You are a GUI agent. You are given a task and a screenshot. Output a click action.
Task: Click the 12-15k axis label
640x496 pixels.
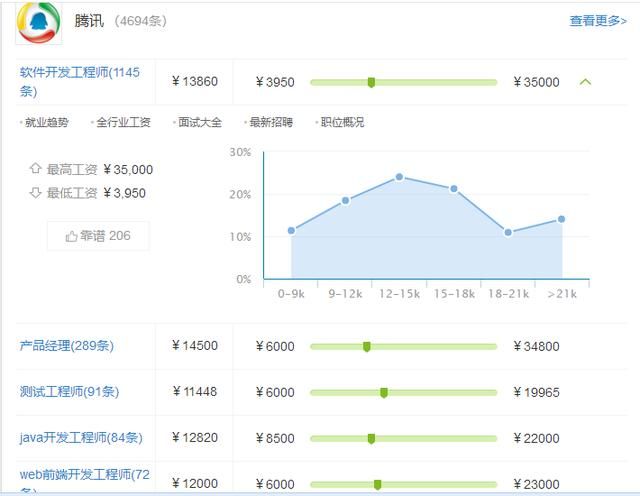point(399,294)
